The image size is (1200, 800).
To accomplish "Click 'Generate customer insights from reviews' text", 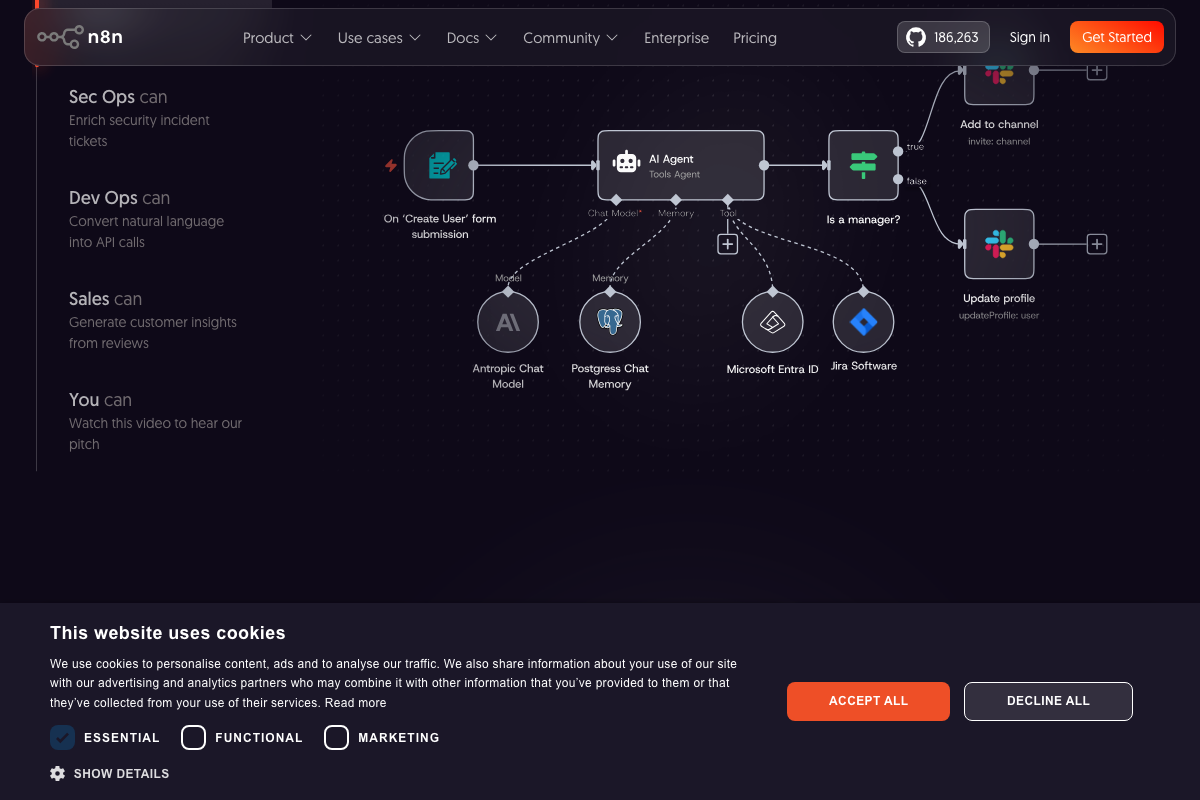I will pyautogui.click(x=153, y=333).
